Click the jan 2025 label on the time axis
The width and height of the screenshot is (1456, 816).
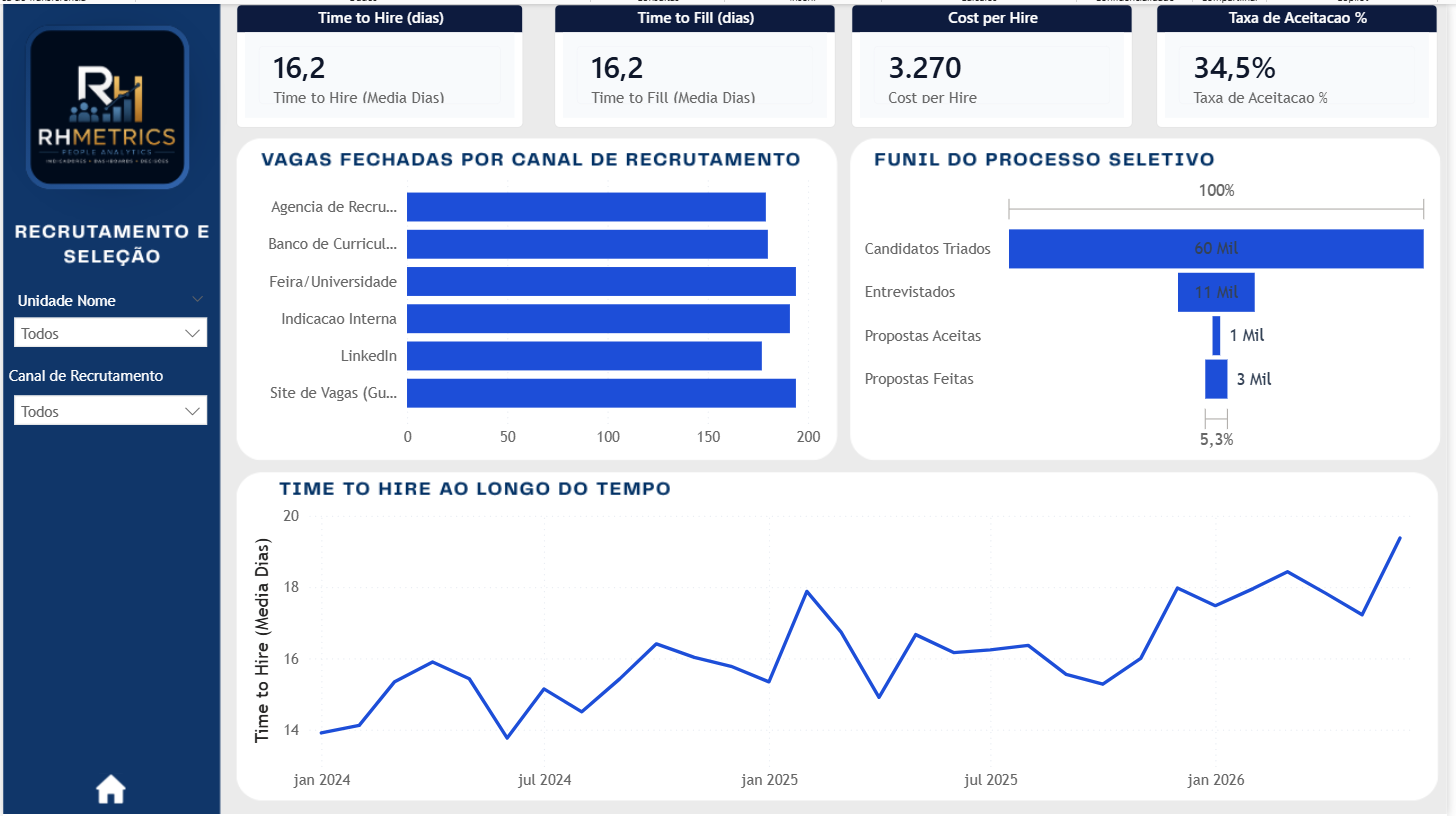click(770, 780)
